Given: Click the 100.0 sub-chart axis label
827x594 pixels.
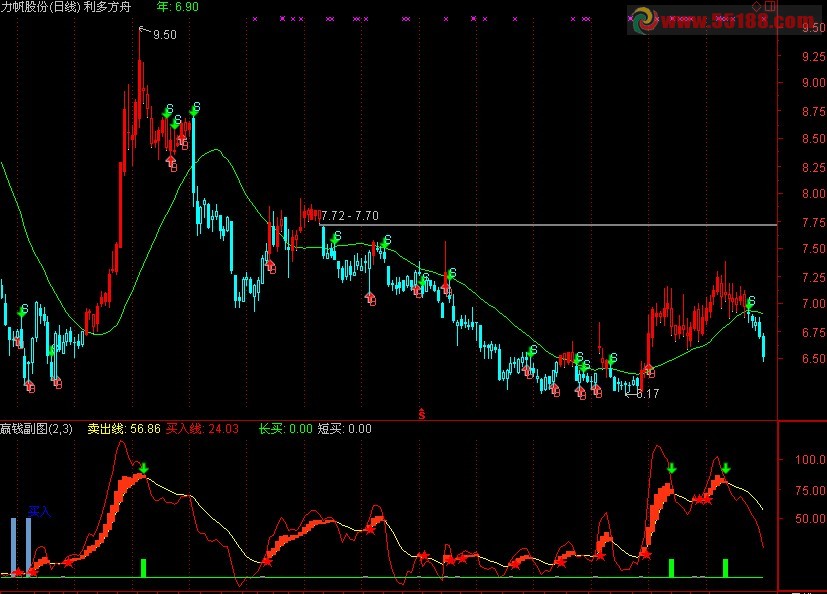Looking at the screenshot, I should click(811, 459).
